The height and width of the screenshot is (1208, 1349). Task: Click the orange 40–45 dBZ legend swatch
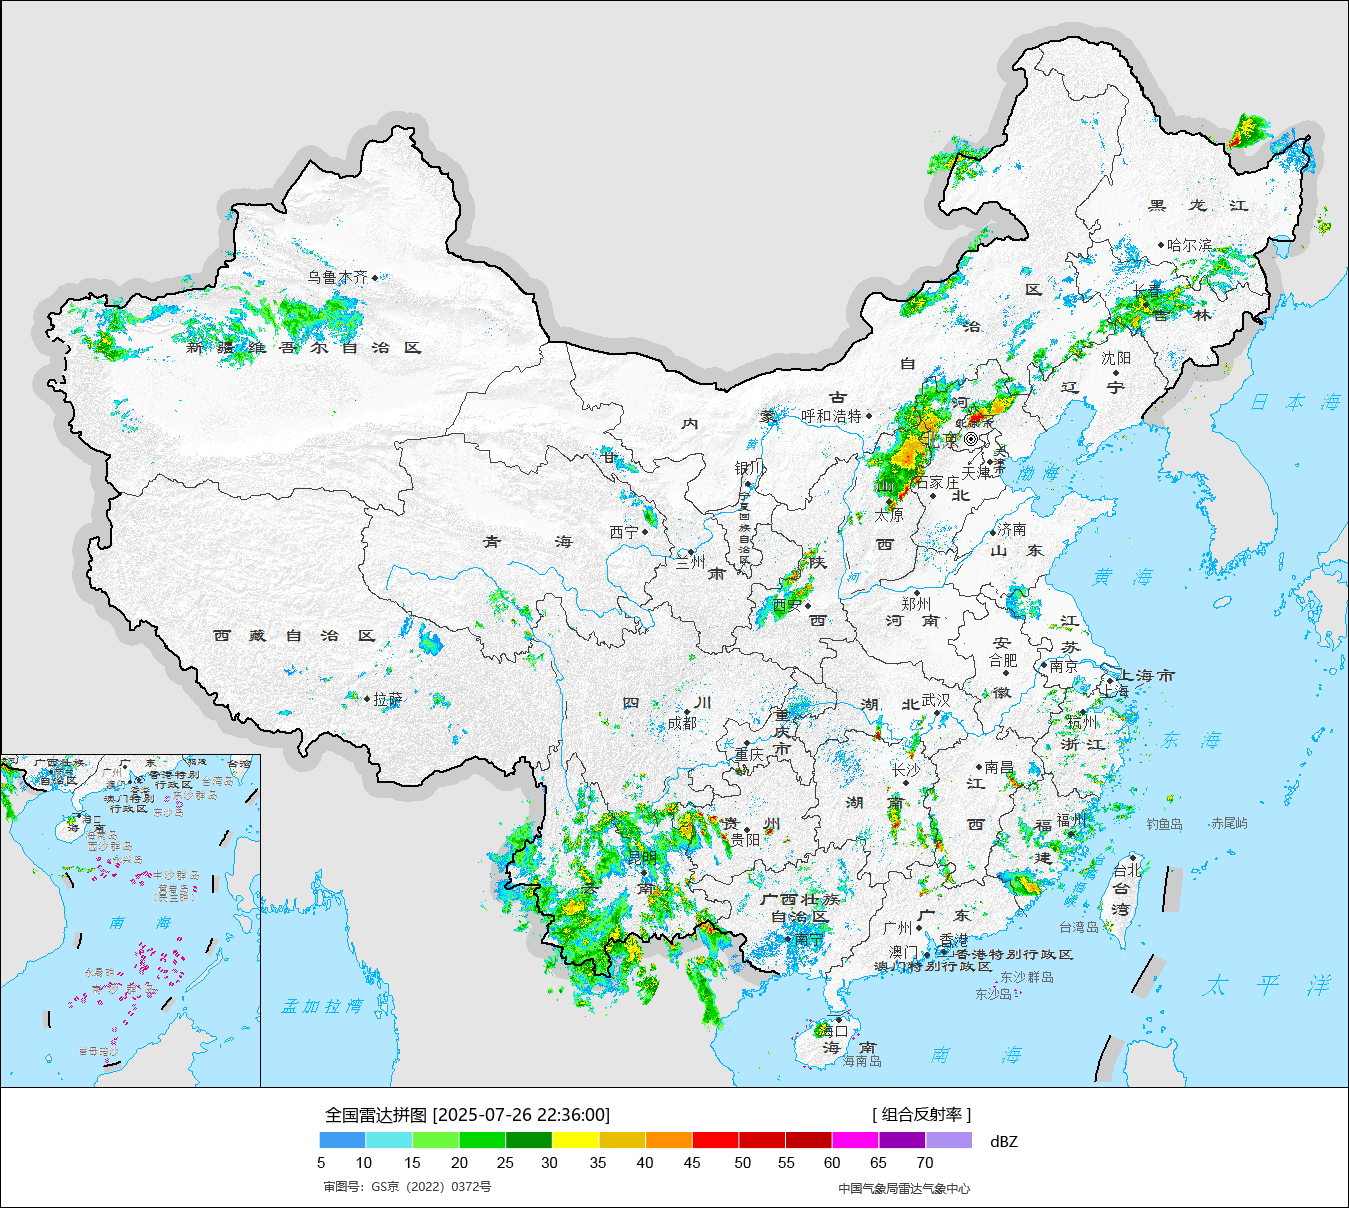(669, 1140)
